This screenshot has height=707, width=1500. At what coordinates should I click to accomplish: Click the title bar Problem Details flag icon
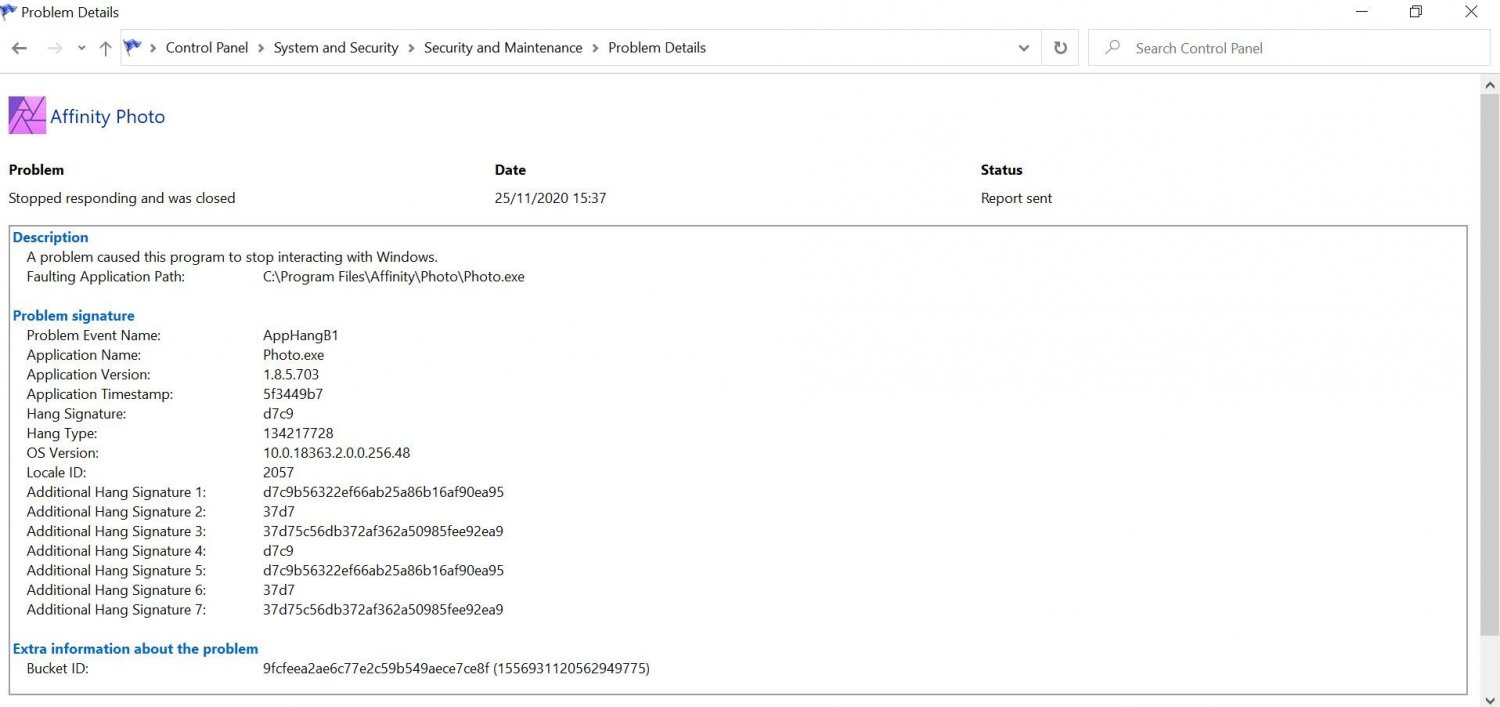pyautogui.click(x=9, y=12)
